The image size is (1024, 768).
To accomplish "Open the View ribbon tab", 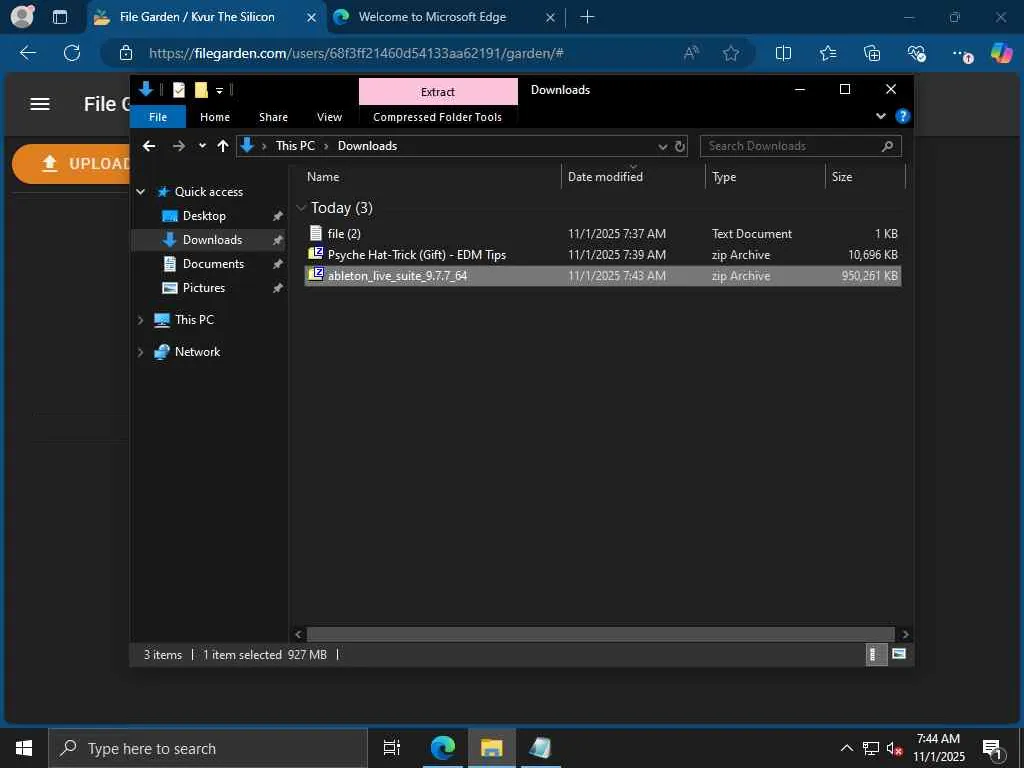I will click(x=329, y=117).
